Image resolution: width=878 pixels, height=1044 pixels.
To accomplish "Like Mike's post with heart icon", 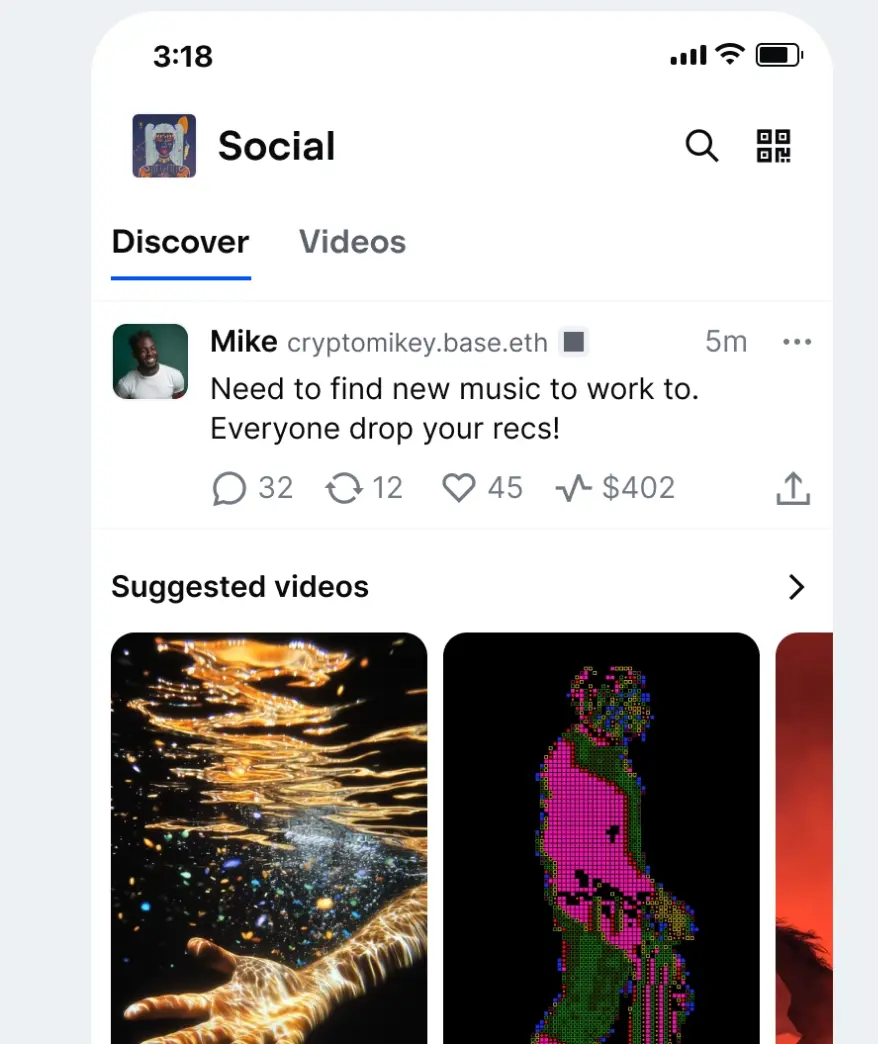I will (x=458, y=488).
